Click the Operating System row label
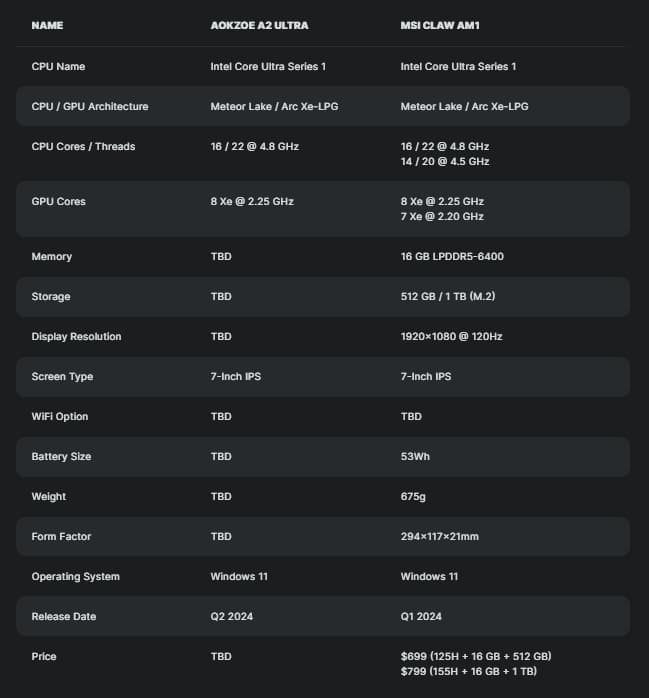 75,576
